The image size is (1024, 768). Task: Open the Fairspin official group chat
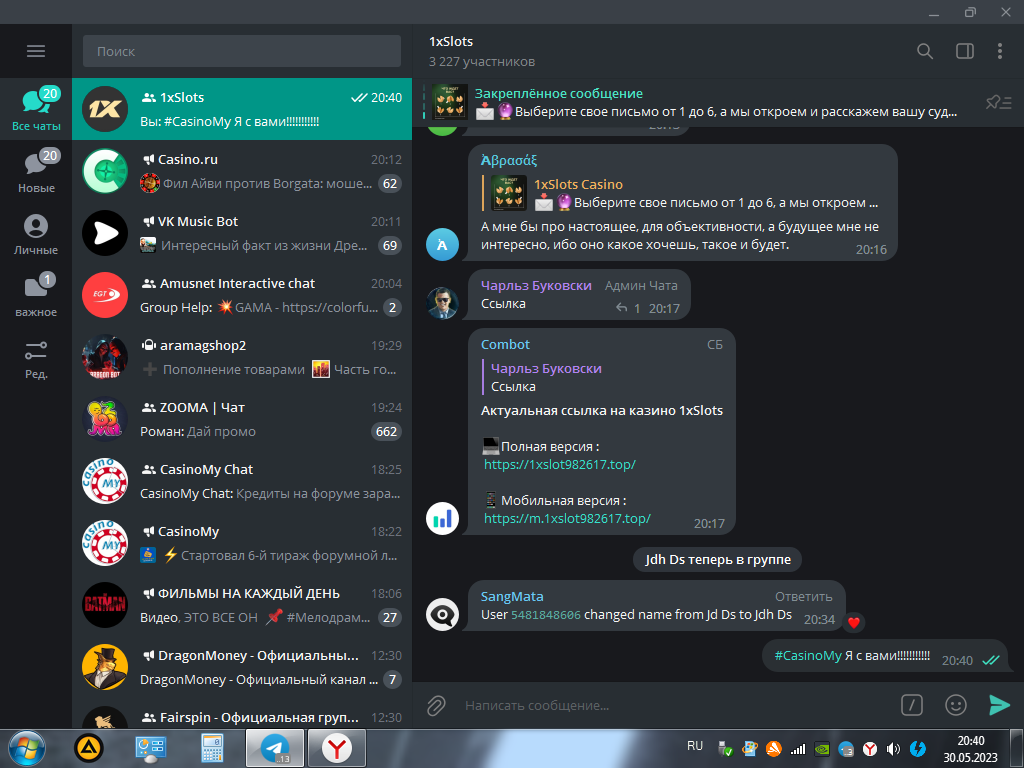pos(242,716)
